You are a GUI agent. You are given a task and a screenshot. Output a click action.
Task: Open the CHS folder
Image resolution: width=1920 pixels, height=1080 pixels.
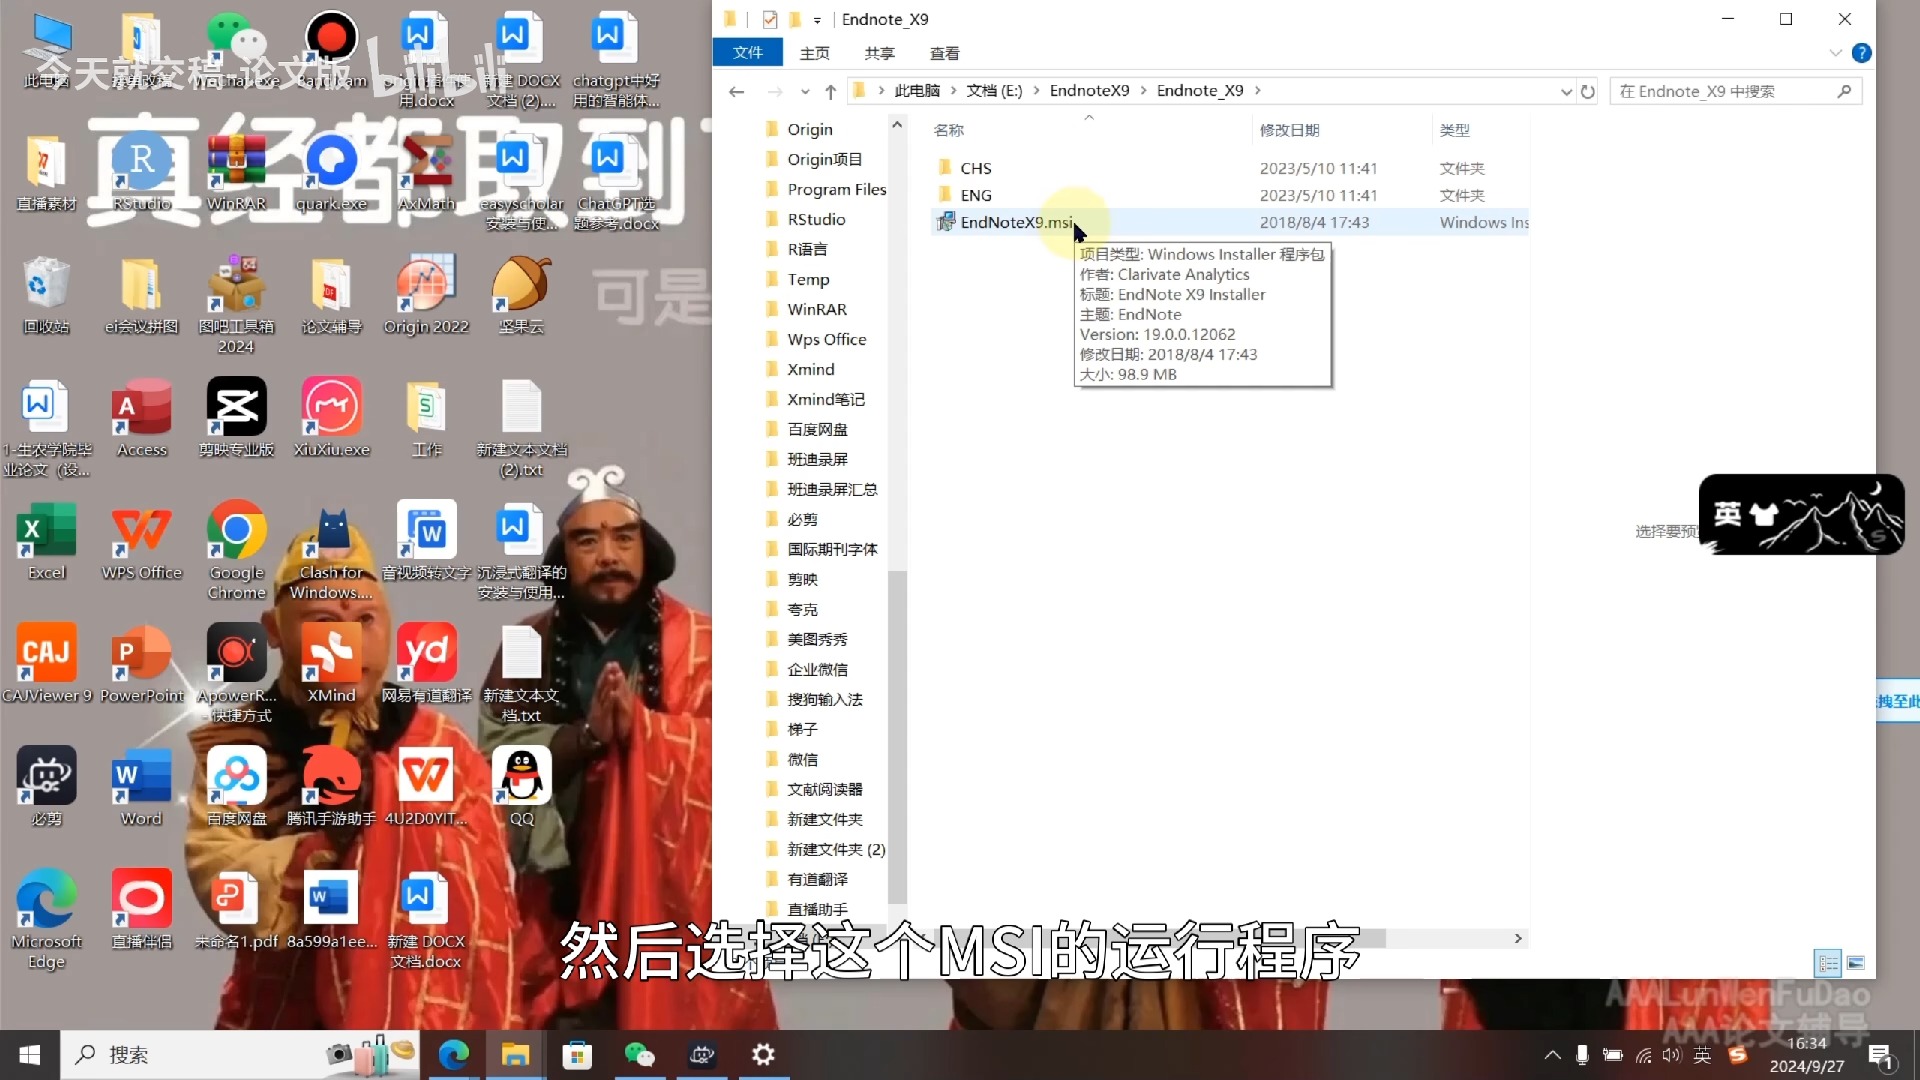point(975,168)
